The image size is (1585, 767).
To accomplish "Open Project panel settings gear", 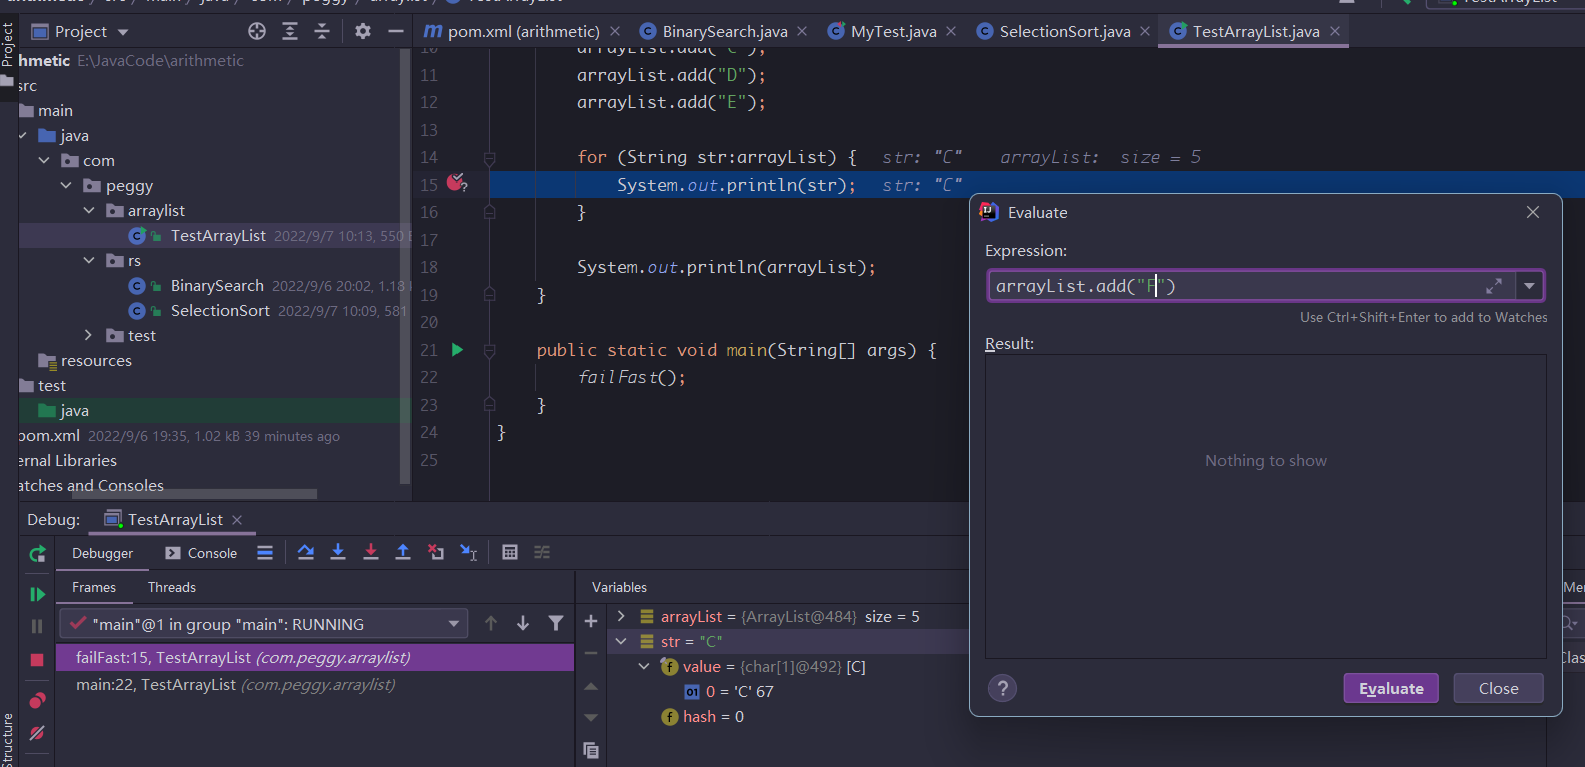I will pos(363,32).
